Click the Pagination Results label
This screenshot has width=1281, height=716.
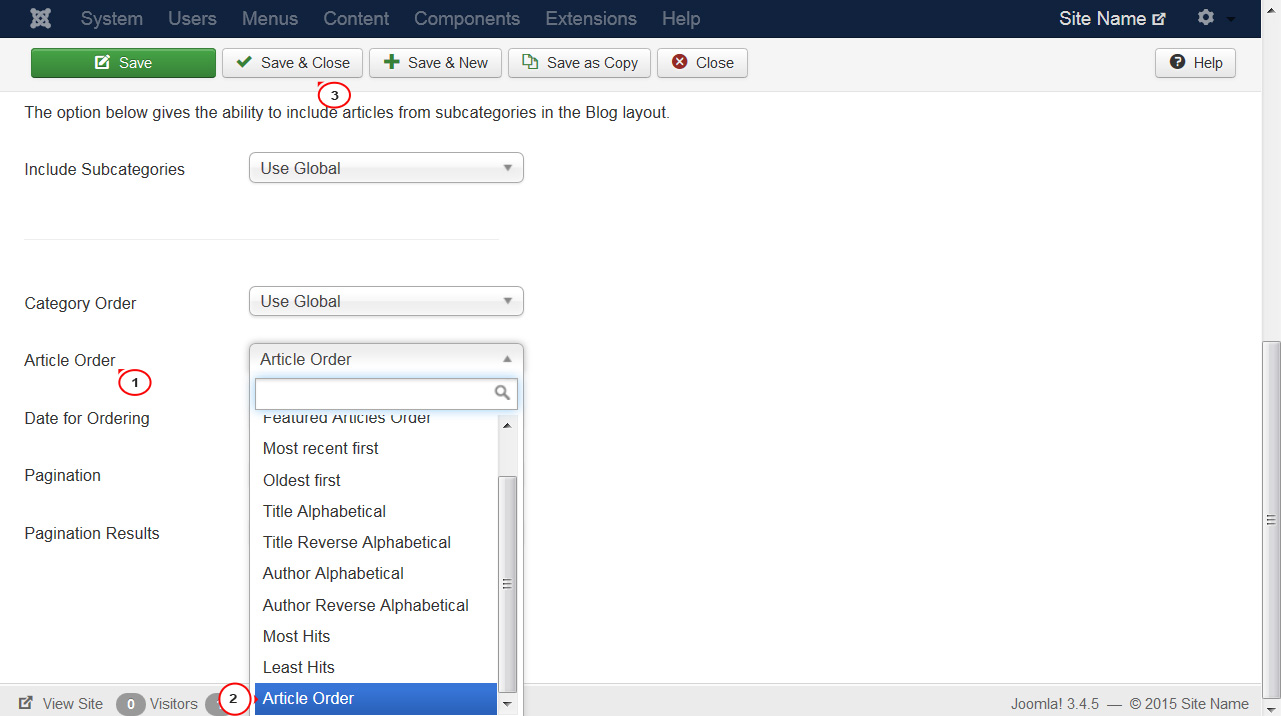[x=92, y=534]
